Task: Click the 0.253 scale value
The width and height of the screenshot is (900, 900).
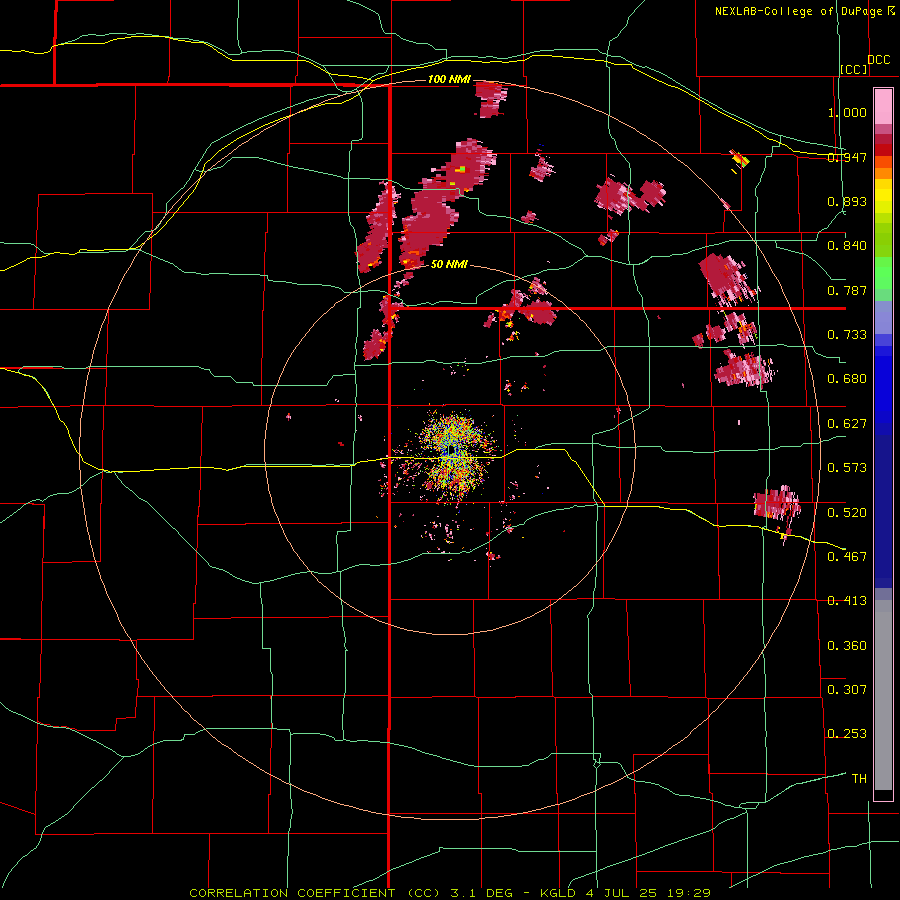Action: tap(847, 734)
